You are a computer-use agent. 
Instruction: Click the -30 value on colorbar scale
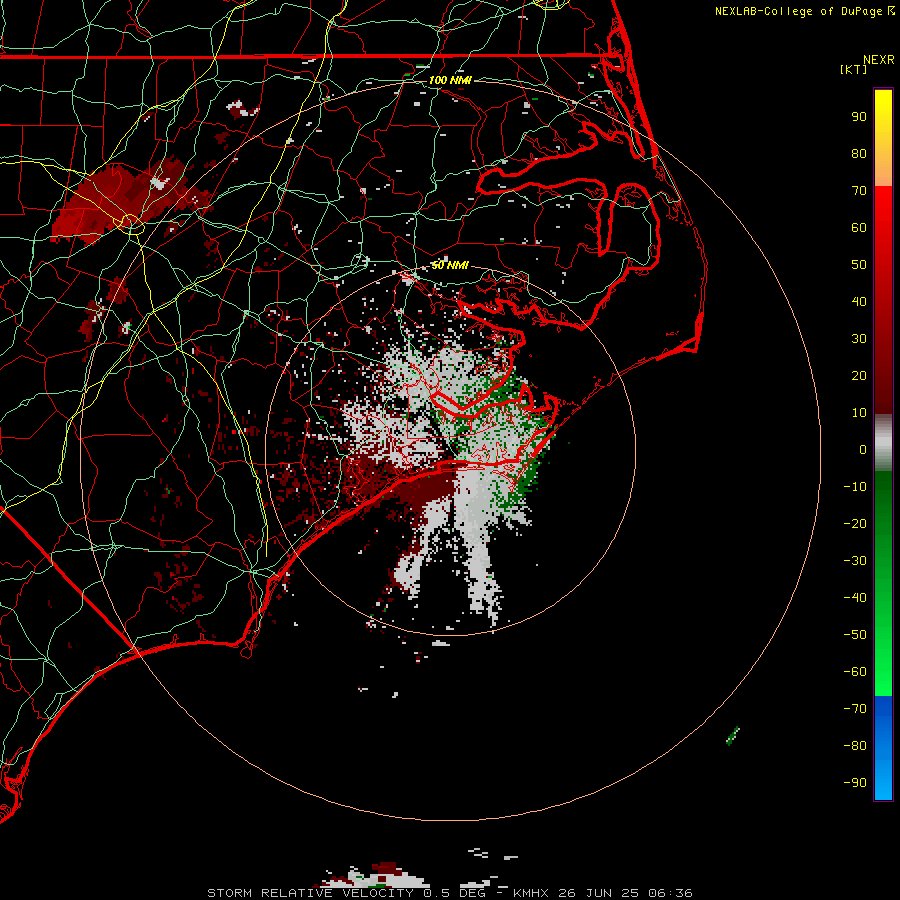pyautogui.click(x=855, y=561)
